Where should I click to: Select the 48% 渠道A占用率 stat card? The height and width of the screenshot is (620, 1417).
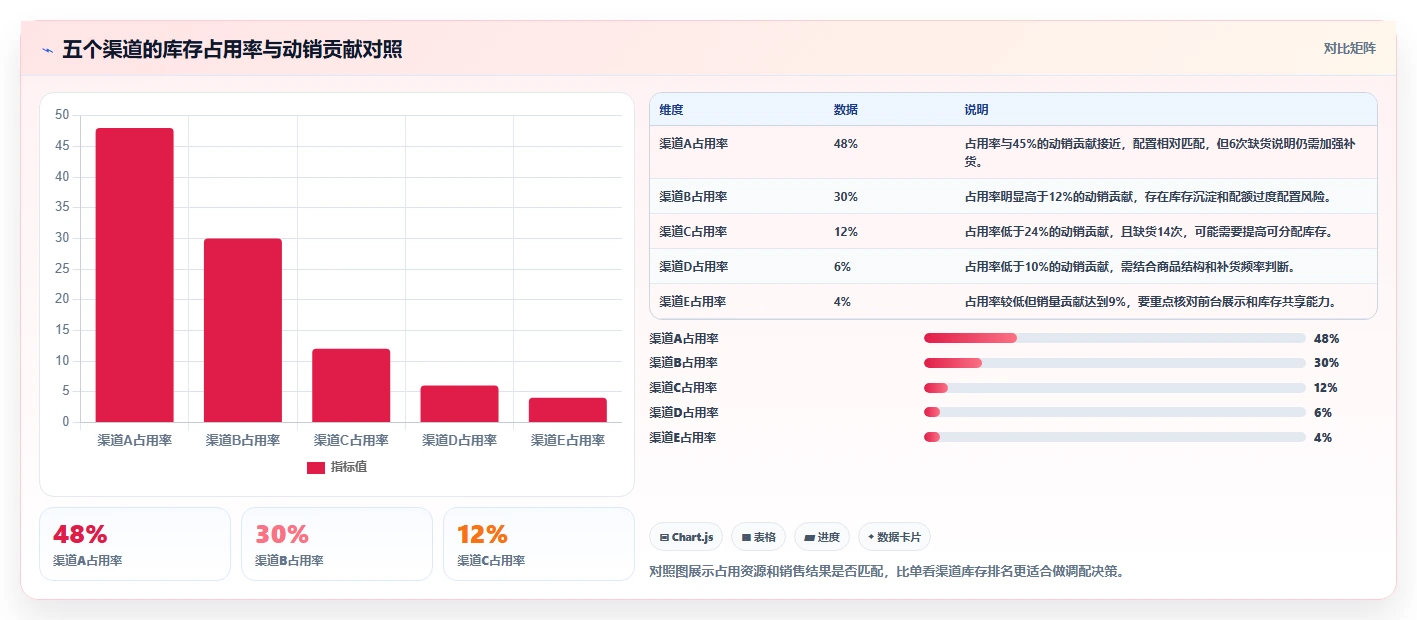[x=135, y=544]
